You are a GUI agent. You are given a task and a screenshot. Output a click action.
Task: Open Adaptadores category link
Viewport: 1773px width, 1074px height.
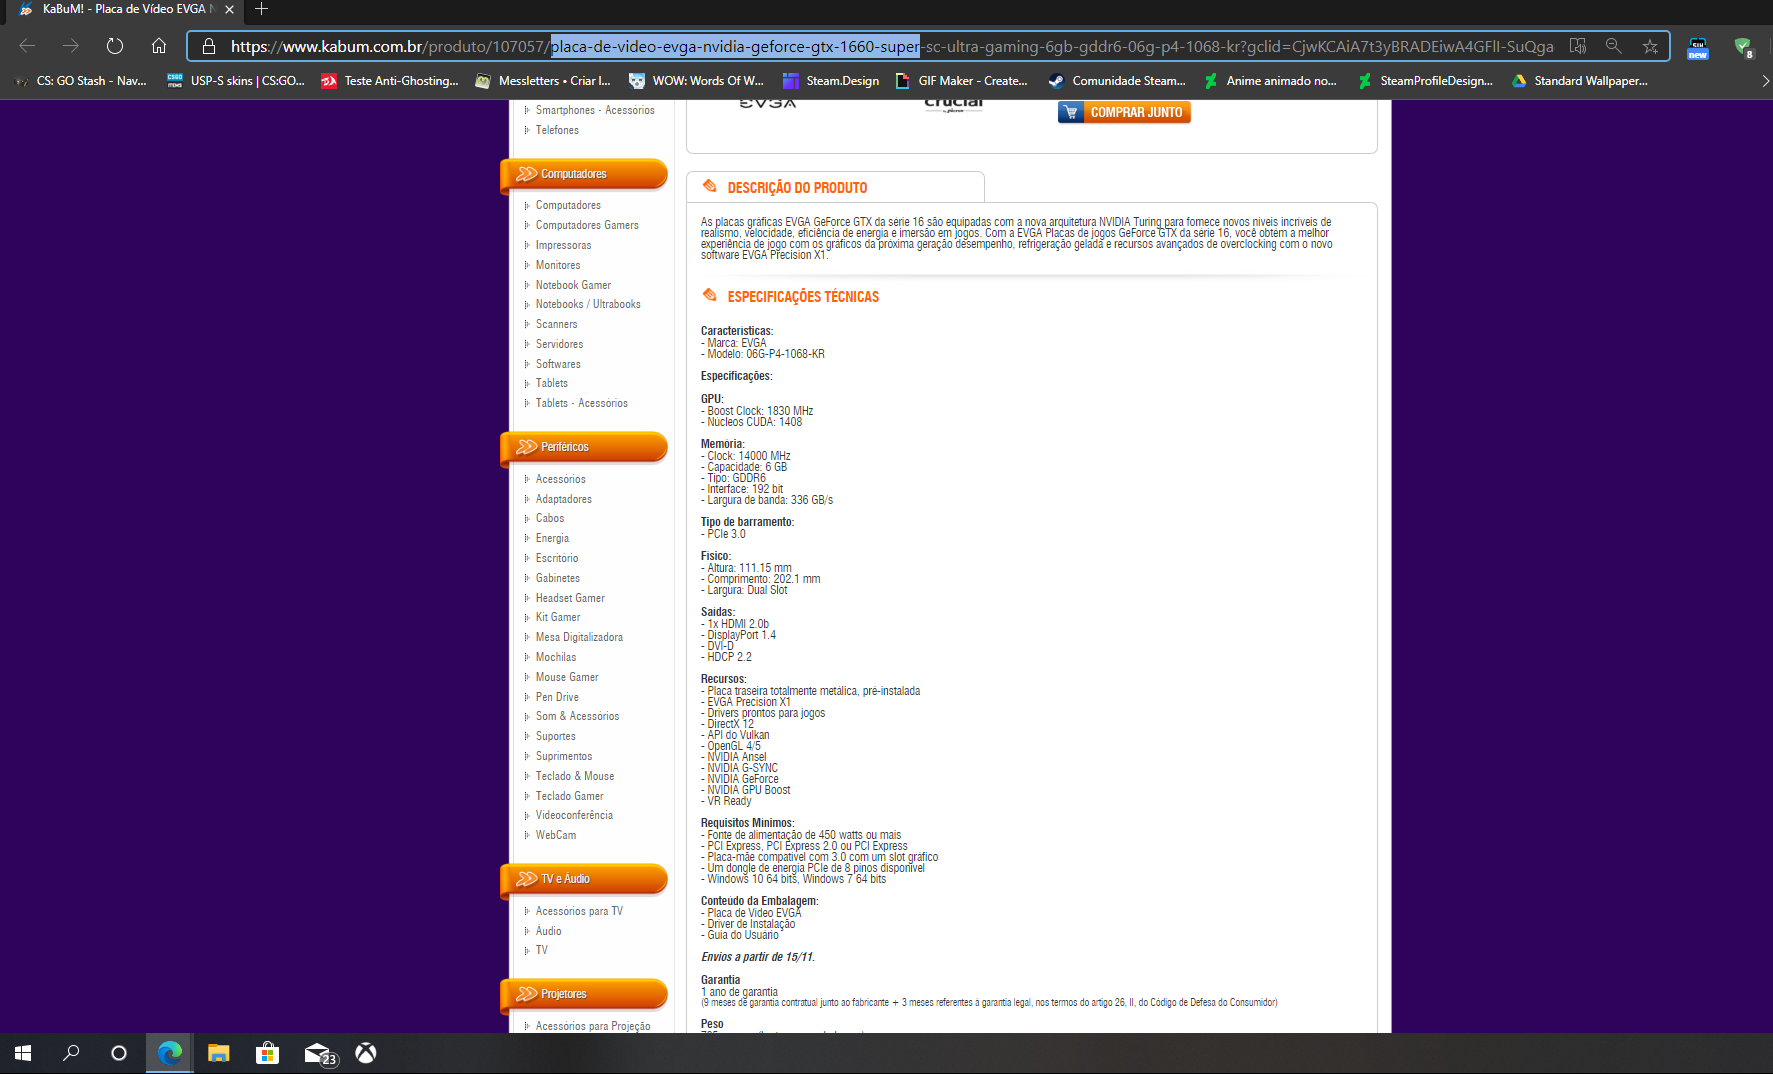[x=564, y=499]
